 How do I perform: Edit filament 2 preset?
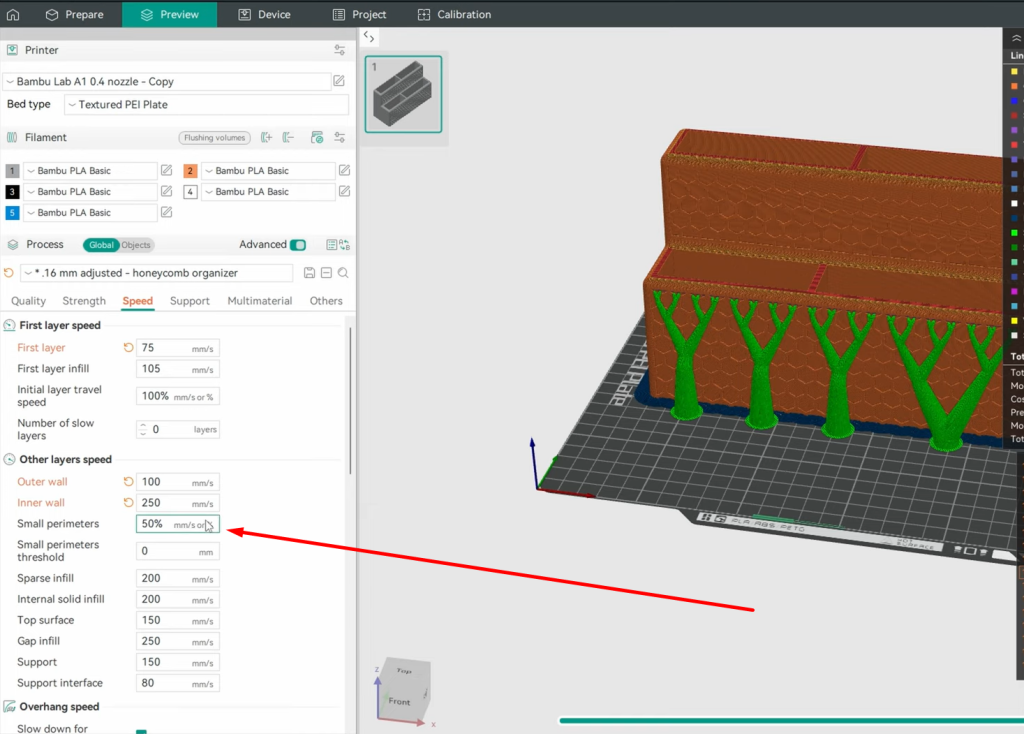point(344,171)
